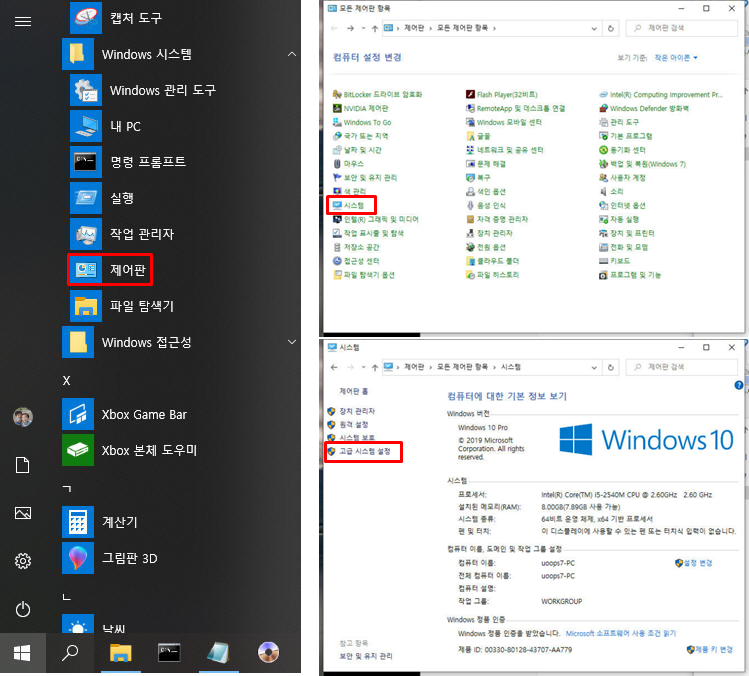Open 사용자 계정 control panel item

coord(622,178)
